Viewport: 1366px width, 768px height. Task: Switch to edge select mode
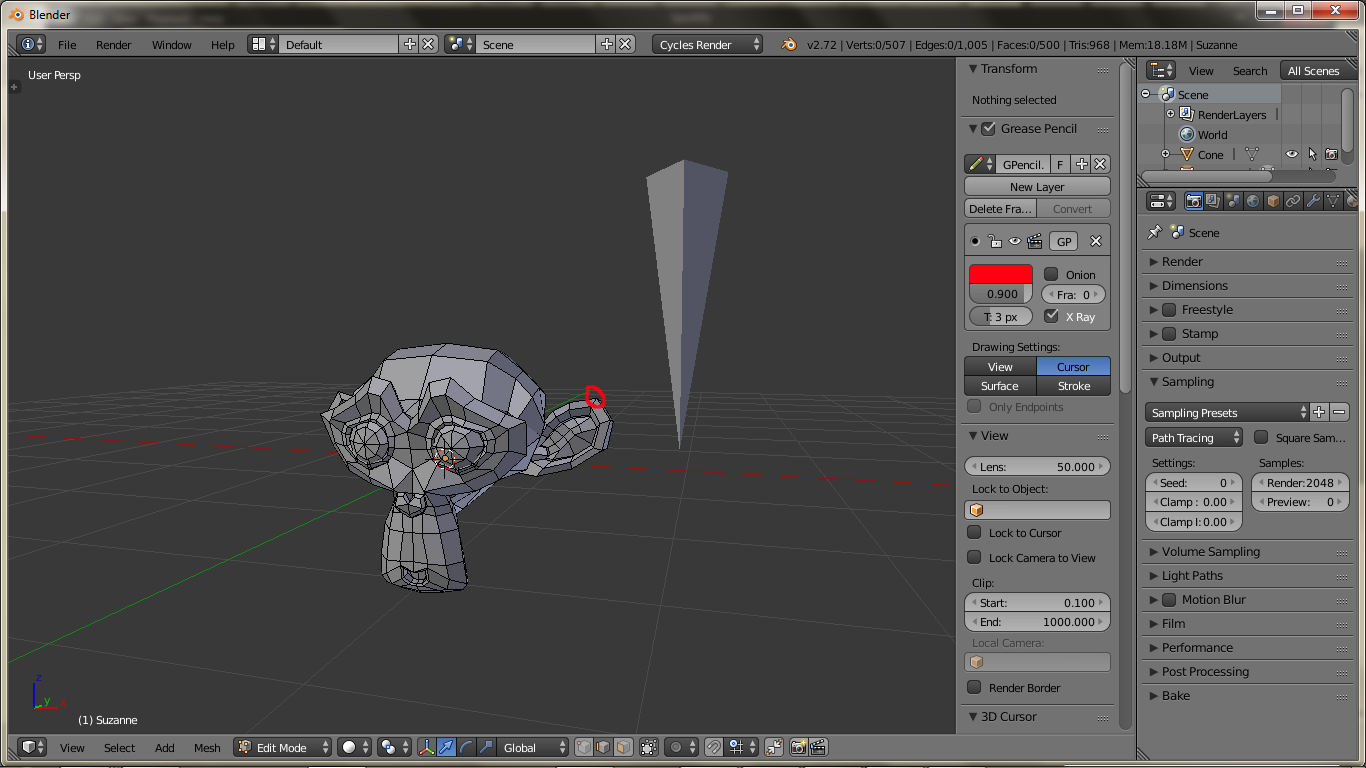[x=603, y=747]
